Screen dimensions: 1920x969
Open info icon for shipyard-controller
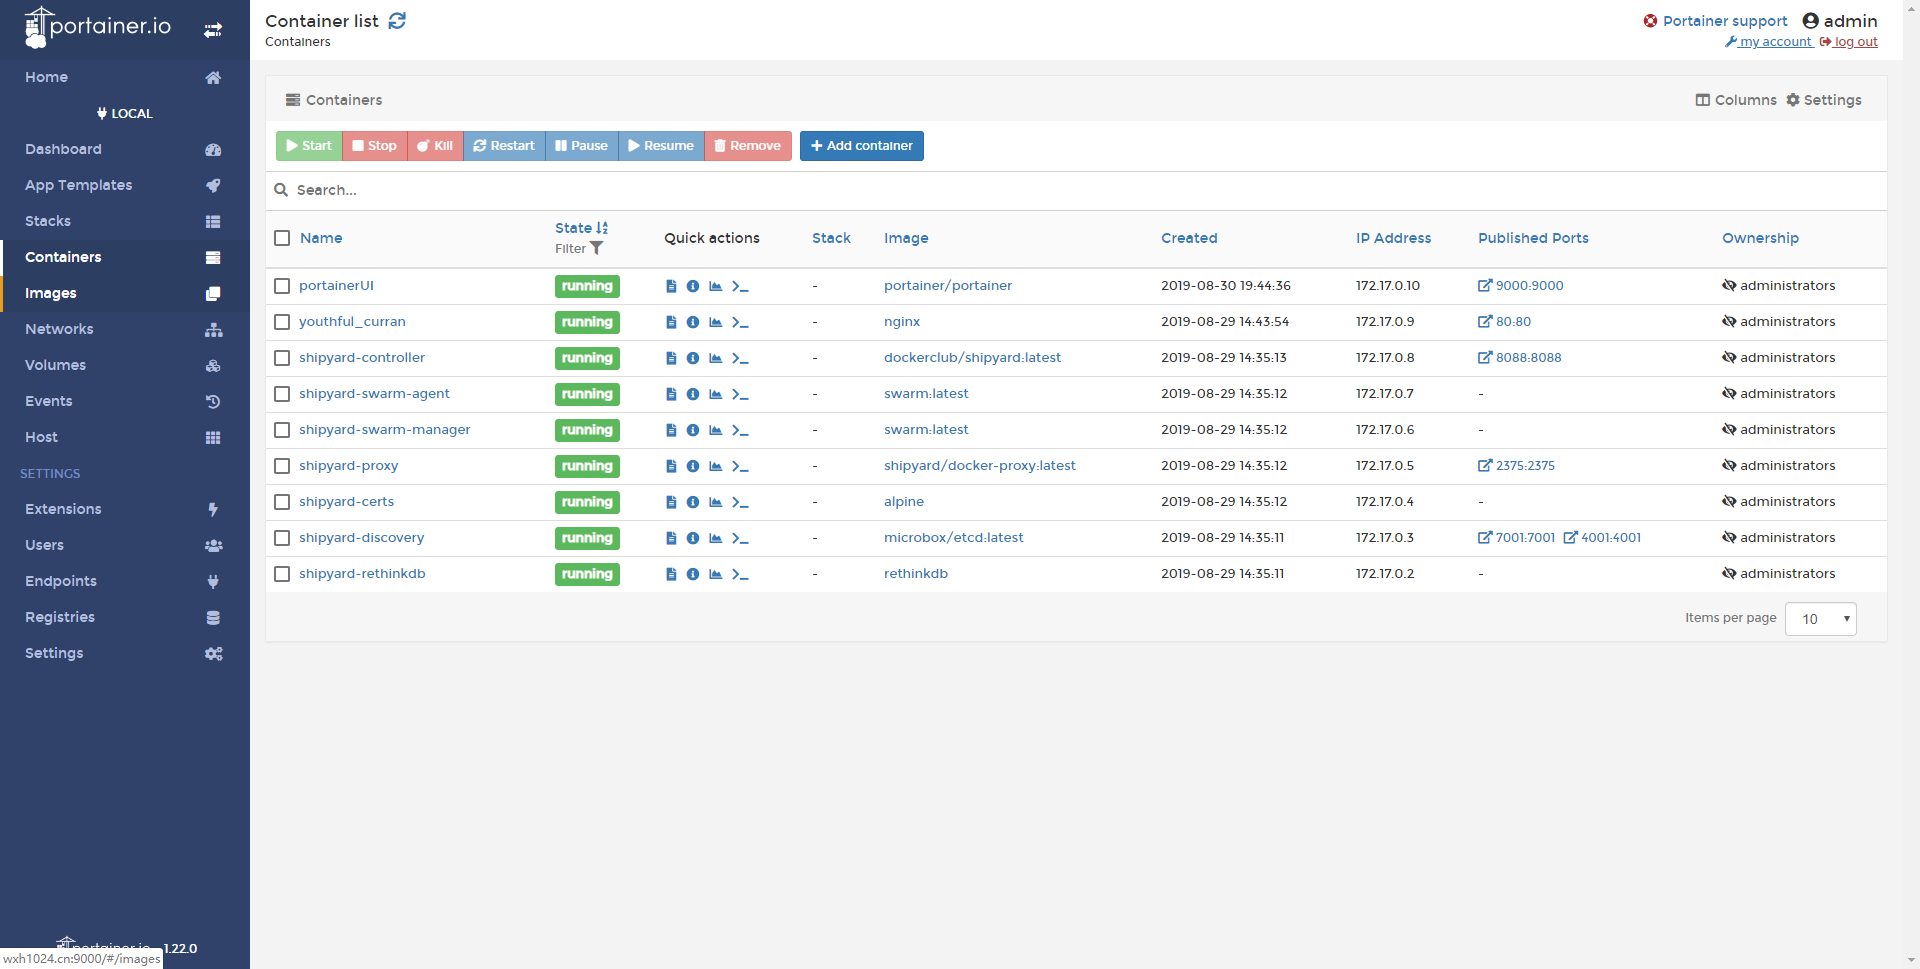click(693, 358)
